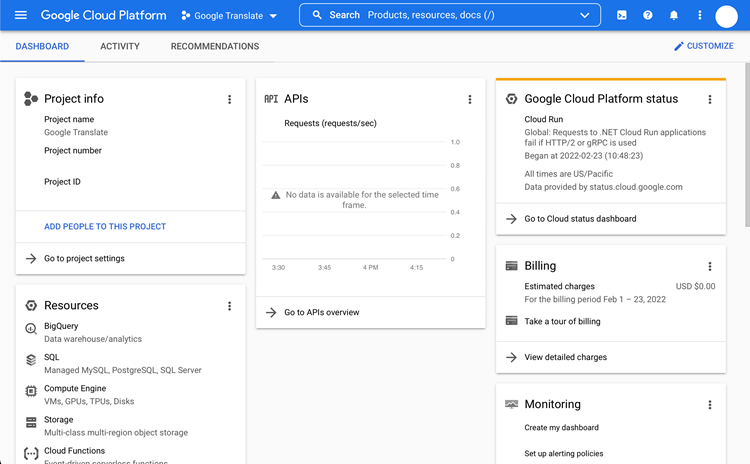Activate Cloud Shell terminal icon
750x464 pixels.
pyautogui.click(x=621, y=15)
